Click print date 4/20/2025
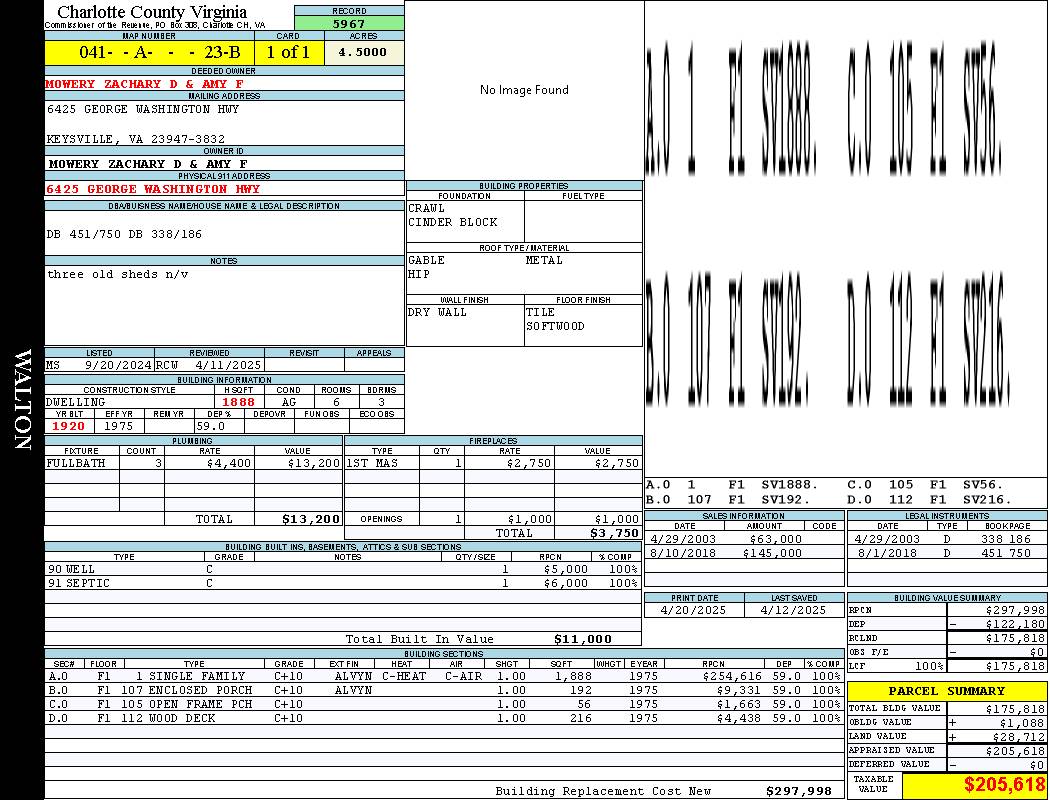This screenshot has height=800, width=1050. tap(693, 610)
